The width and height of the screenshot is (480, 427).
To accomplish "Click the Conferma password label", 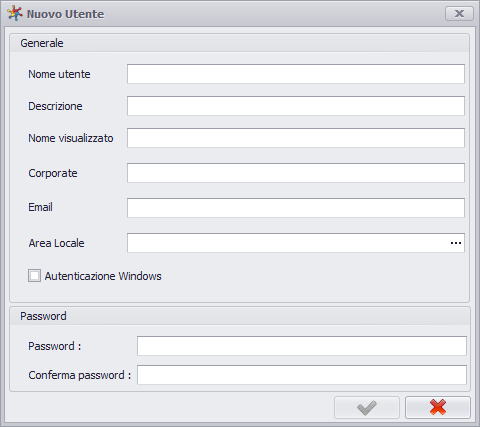I will 80,375.
